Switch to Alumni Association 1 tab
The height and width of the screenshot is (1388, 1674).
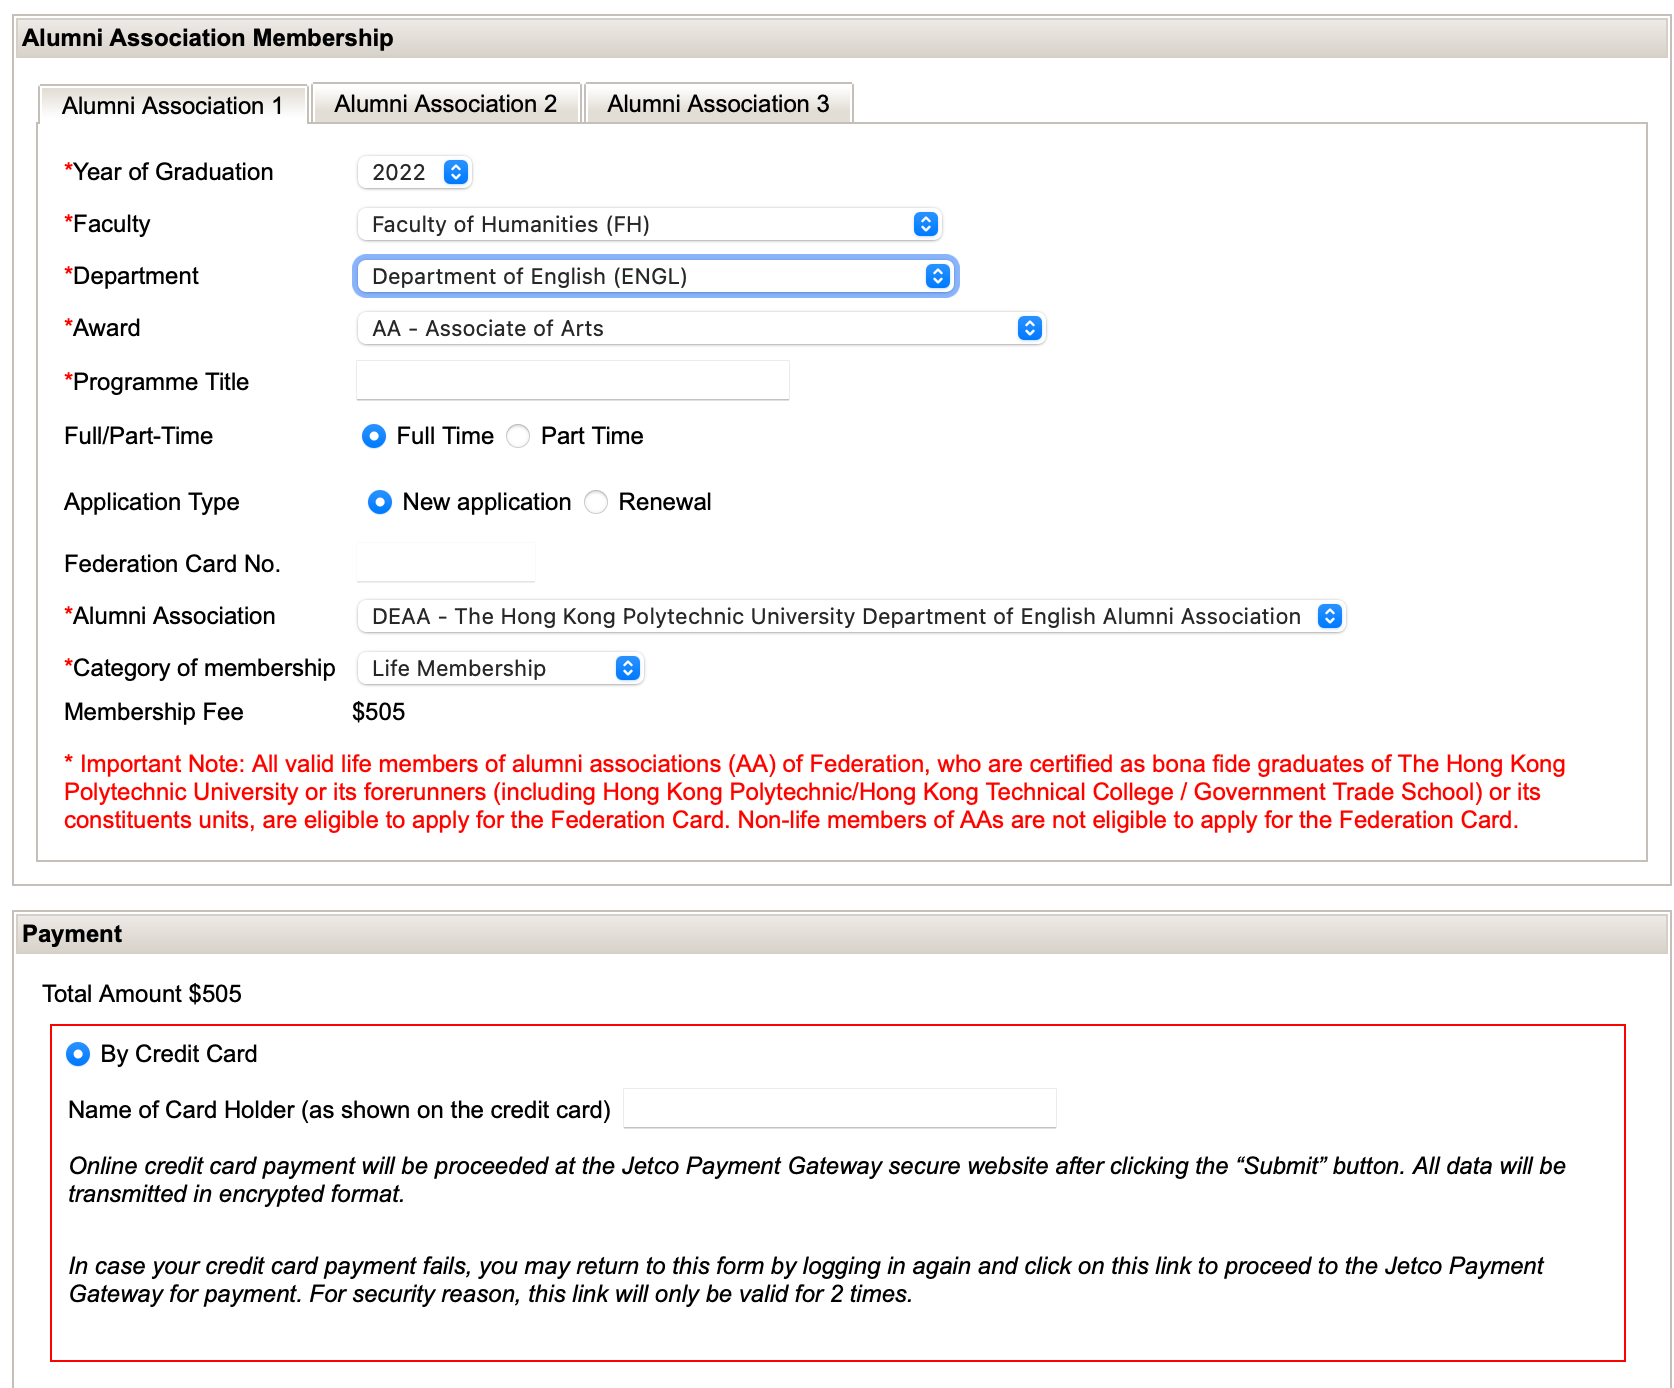(172, 105)
